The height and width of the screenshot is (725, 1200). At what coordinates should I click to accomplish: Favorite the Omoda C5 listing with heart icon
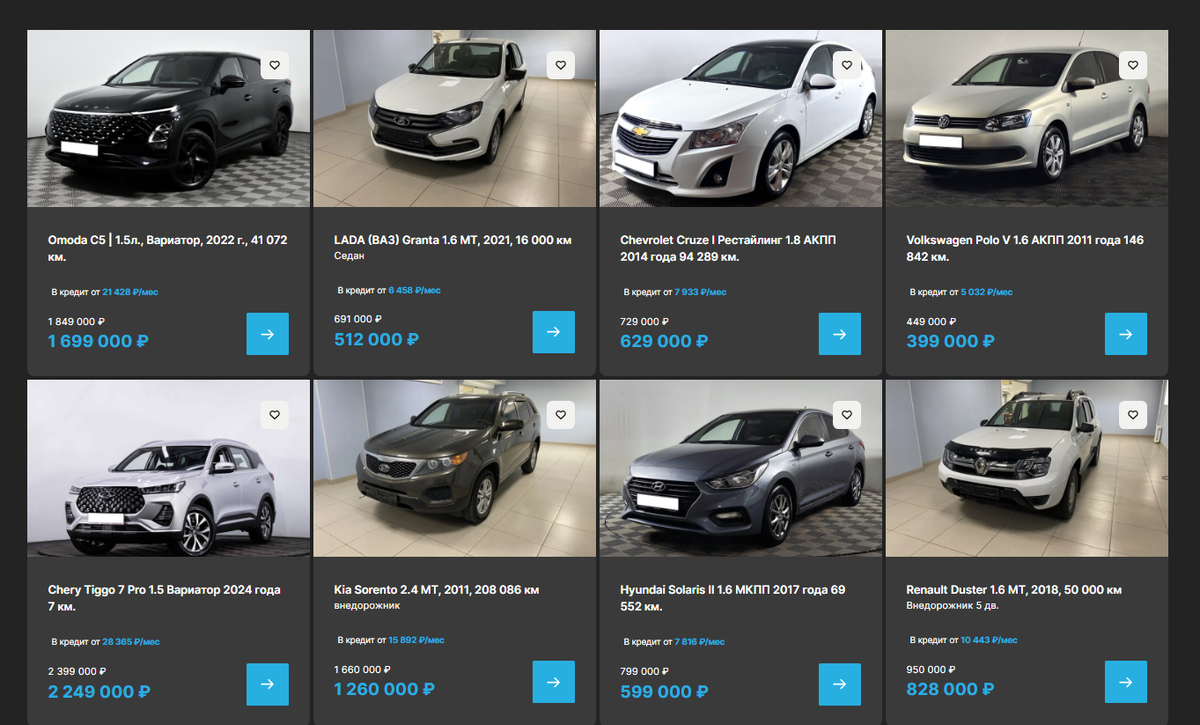pos(275,65)
